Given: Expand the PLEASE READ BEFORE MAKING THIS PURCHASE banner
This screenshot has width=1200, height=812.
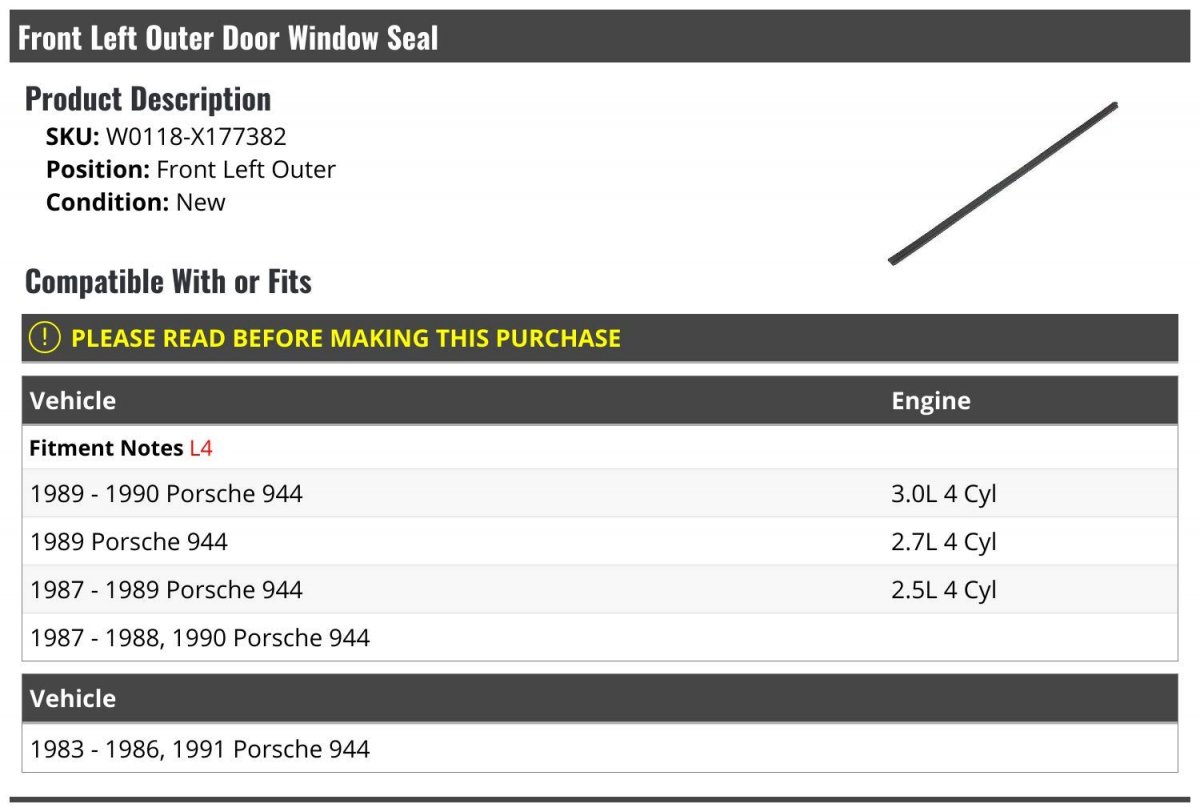Looking at the screenshot, I should coord(600,338).
